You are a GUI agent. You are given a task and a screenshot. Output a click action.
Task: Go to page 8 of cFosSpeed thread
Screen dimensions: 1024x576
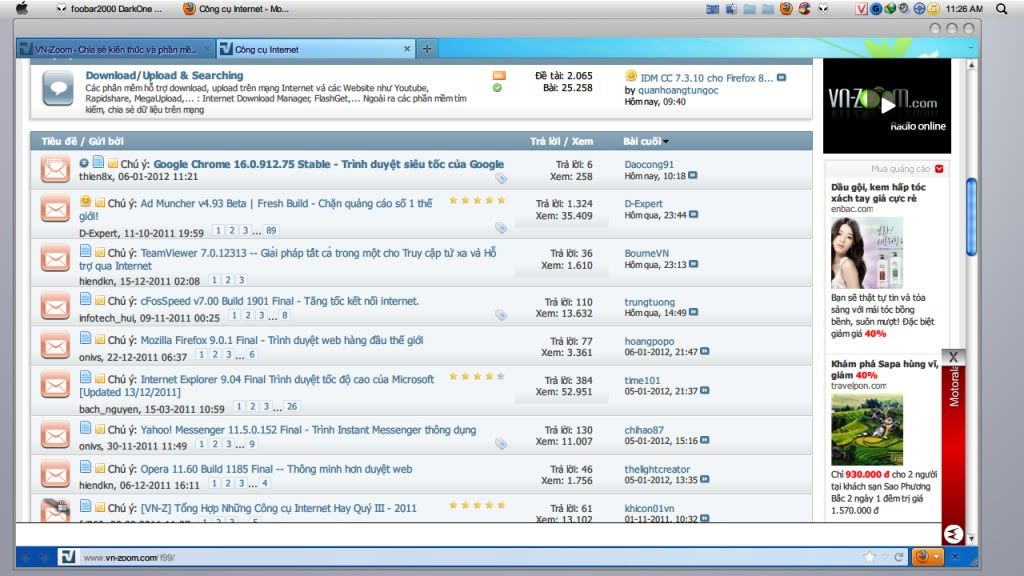(x=285, y=315)
